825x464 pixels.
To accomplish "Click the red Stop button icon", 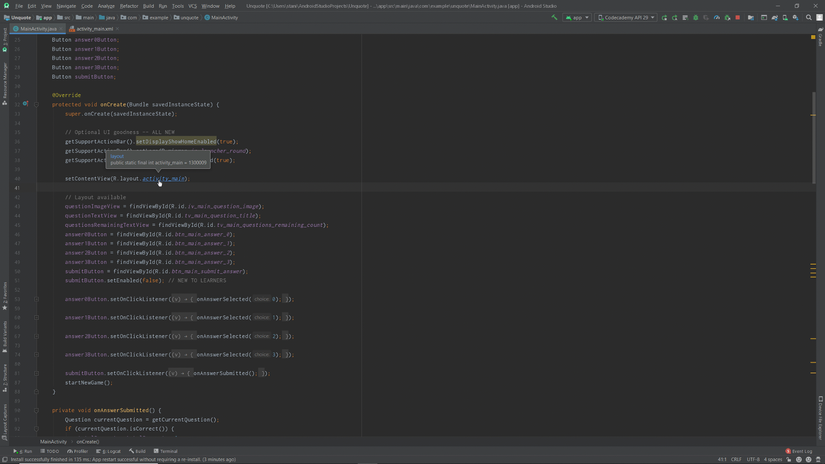I will [738, 17].
